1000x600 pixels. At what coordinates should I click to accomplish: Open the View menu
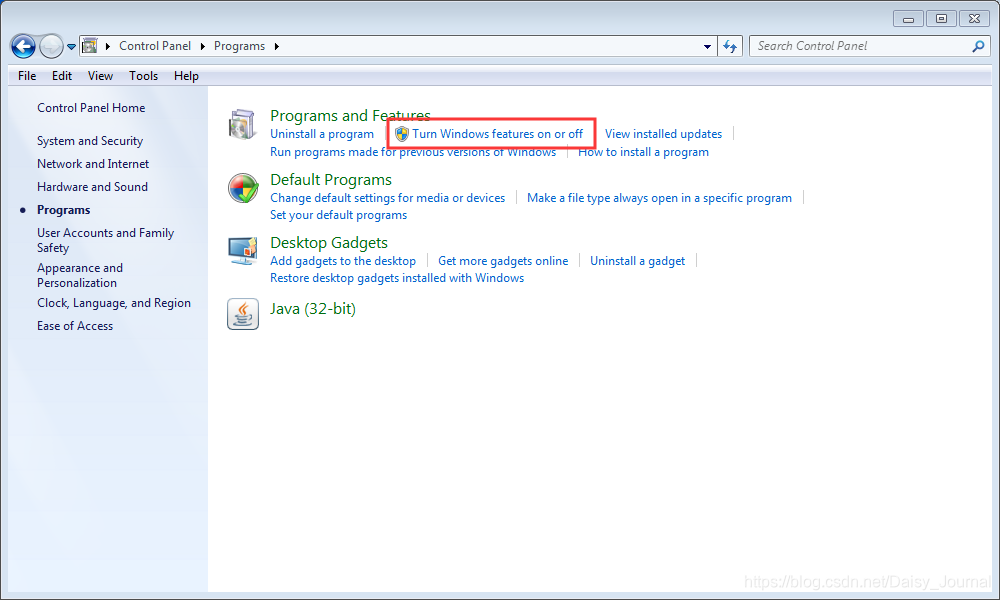pyautogui.click(x=100, y=76)
